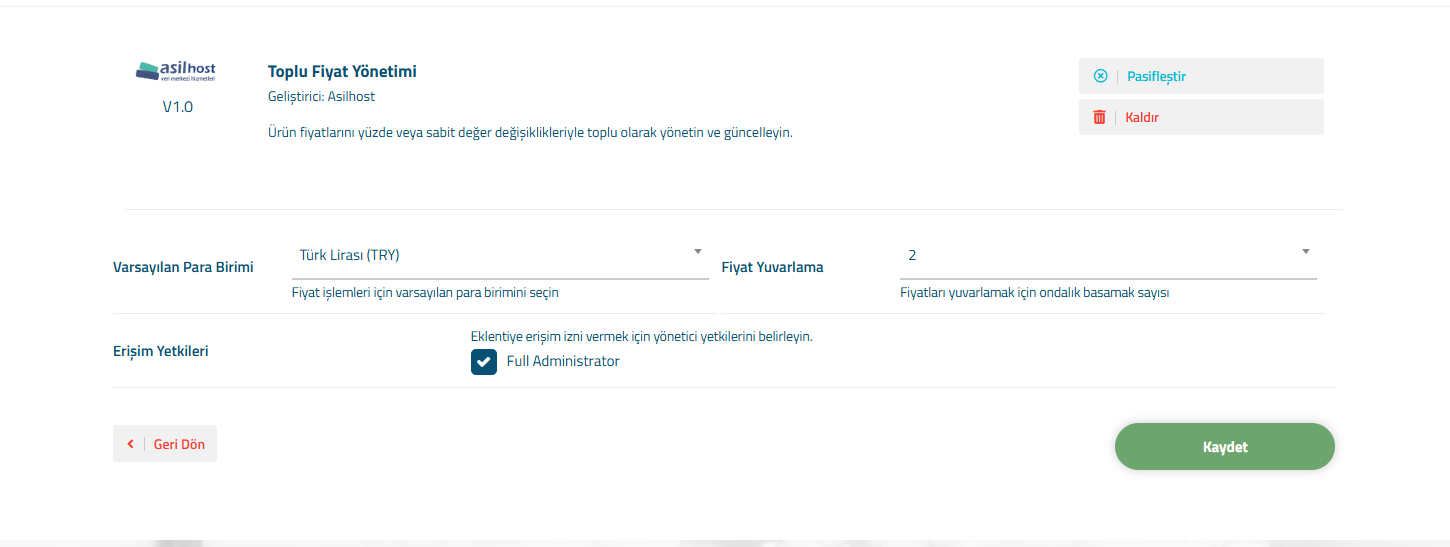Click the Erişim Yetkileri section label
Screen dimensions: 1450x547
pos(161,352)
